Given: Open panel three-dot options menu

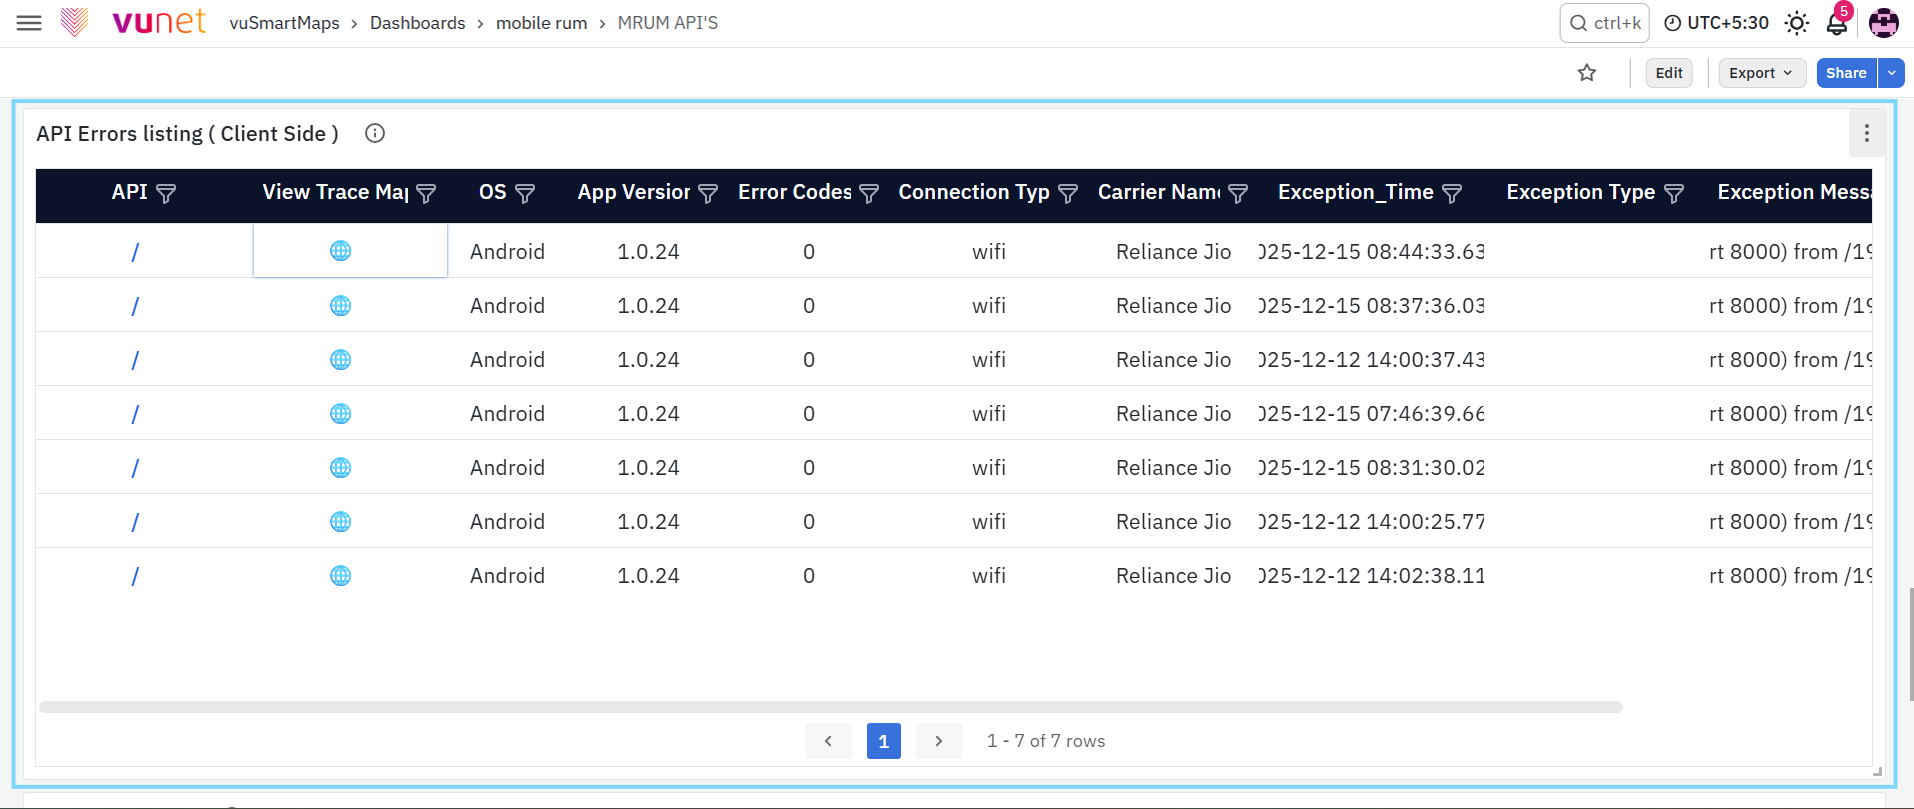Looking at the screenshot, I should [x=1866, y=133].
